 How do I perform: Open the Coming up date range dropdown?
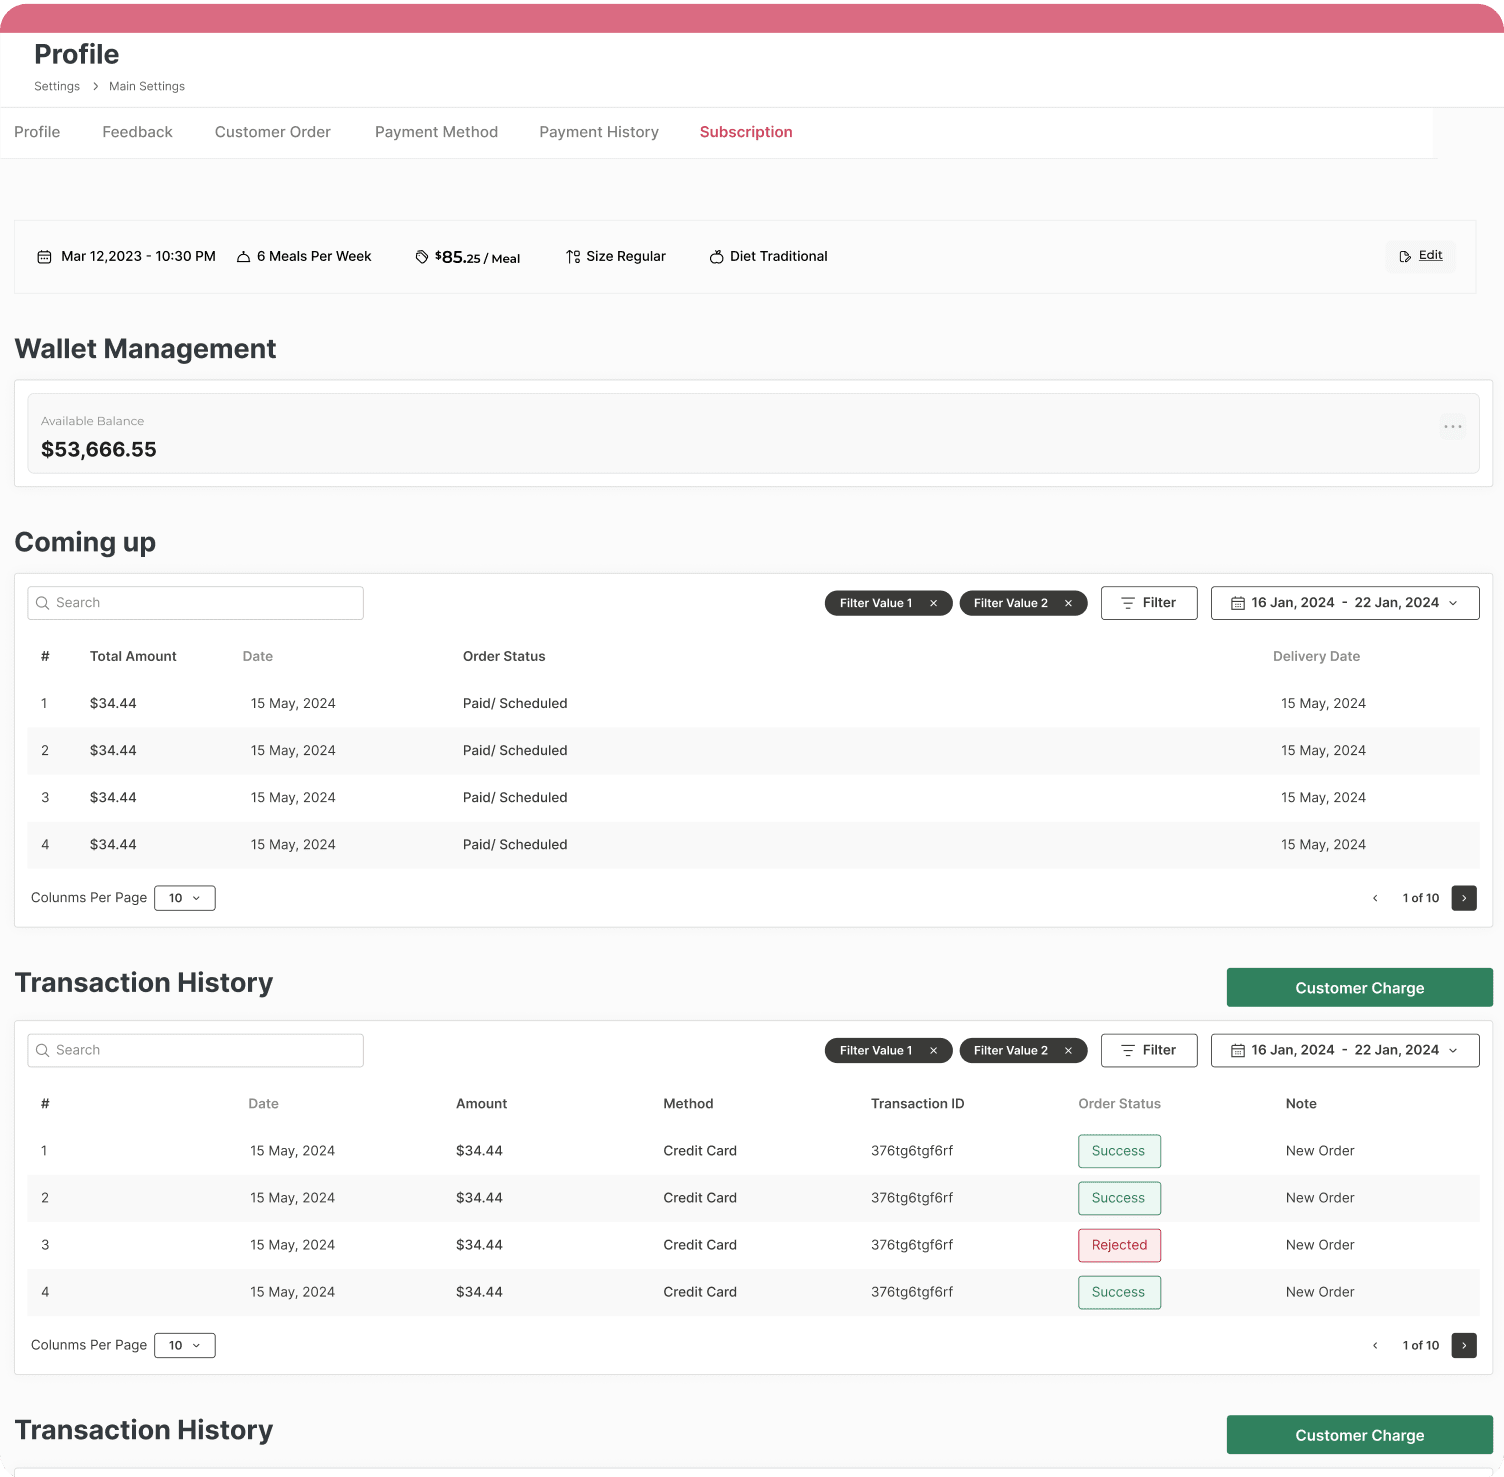coord(1344,603)
